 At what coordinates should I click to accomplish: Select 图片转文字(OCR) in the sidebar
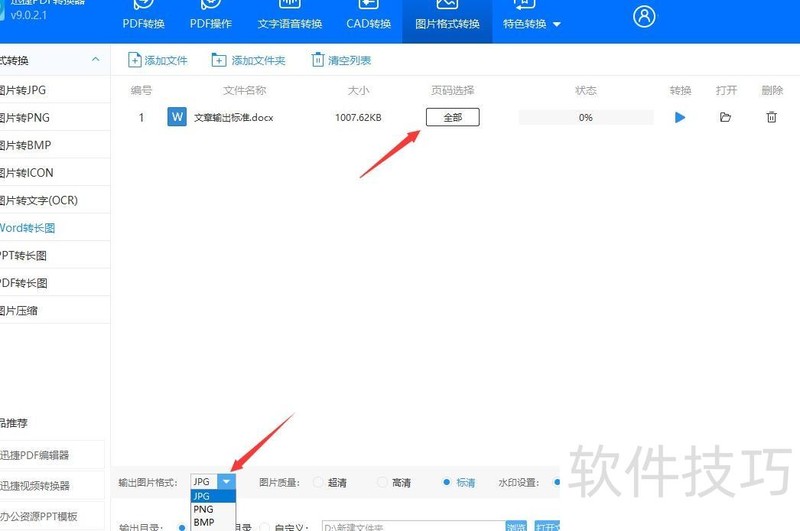(55, 200)
